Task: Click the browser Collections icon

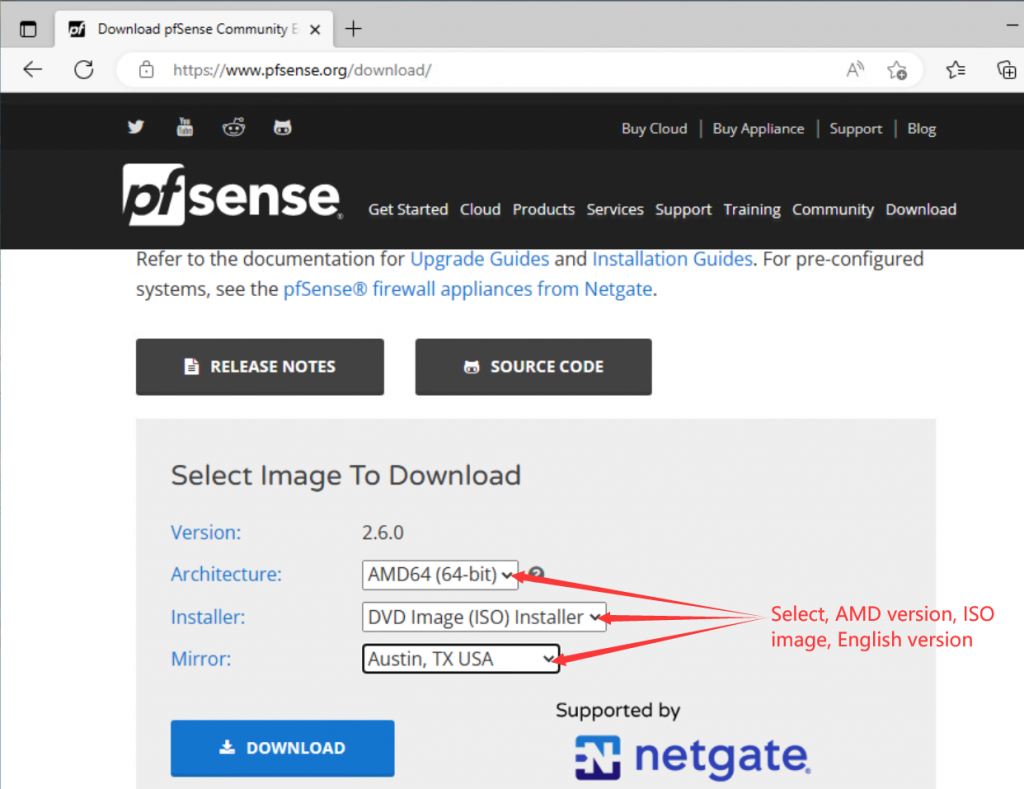Action: 1006,70
